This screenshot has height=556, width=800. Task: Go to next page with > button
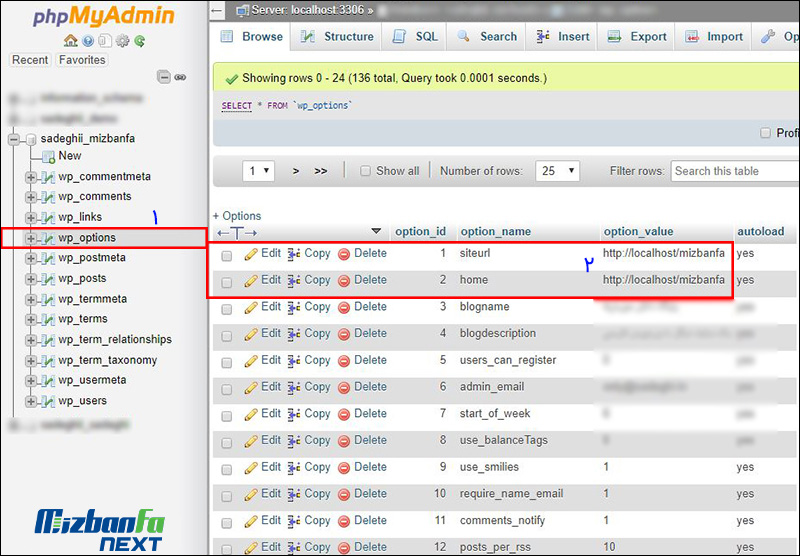pyautogui.click(x=296, y=171)
